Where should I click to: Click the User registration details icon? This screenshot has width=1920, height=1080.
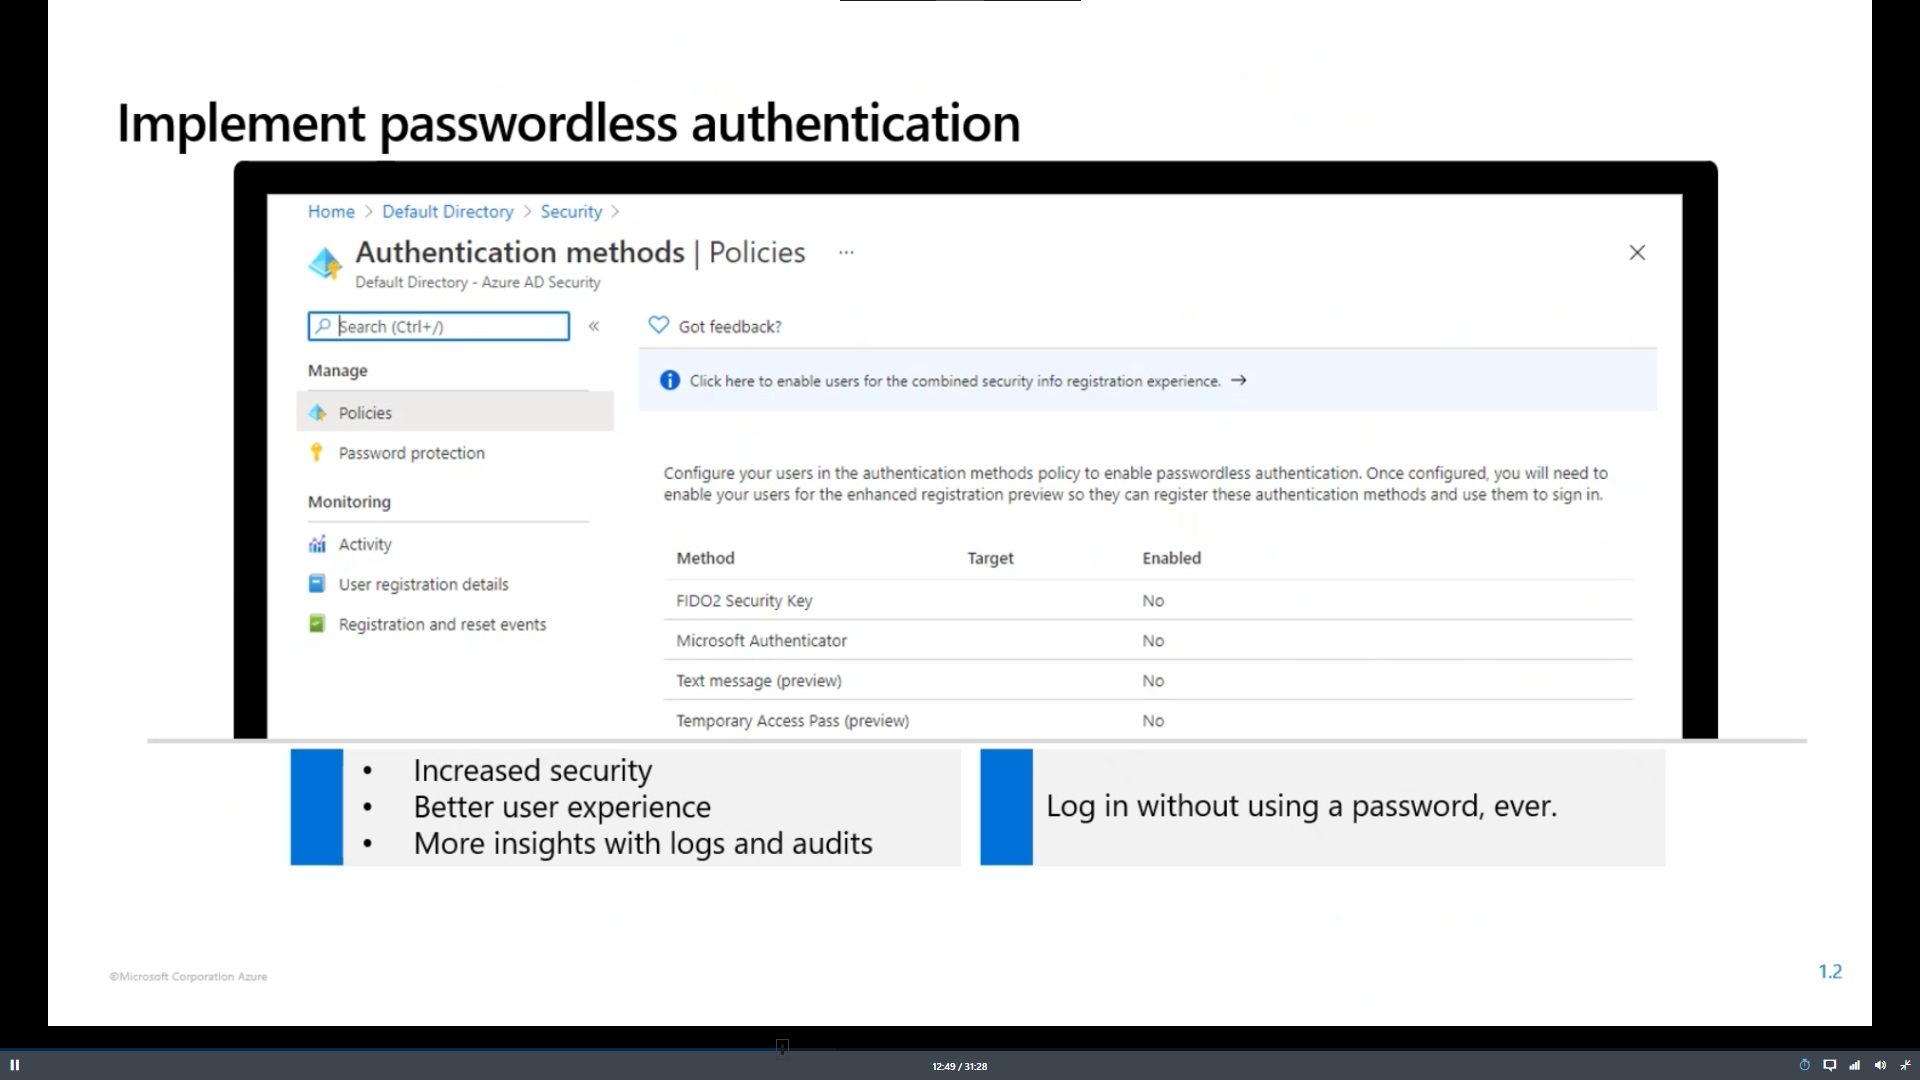317,583
